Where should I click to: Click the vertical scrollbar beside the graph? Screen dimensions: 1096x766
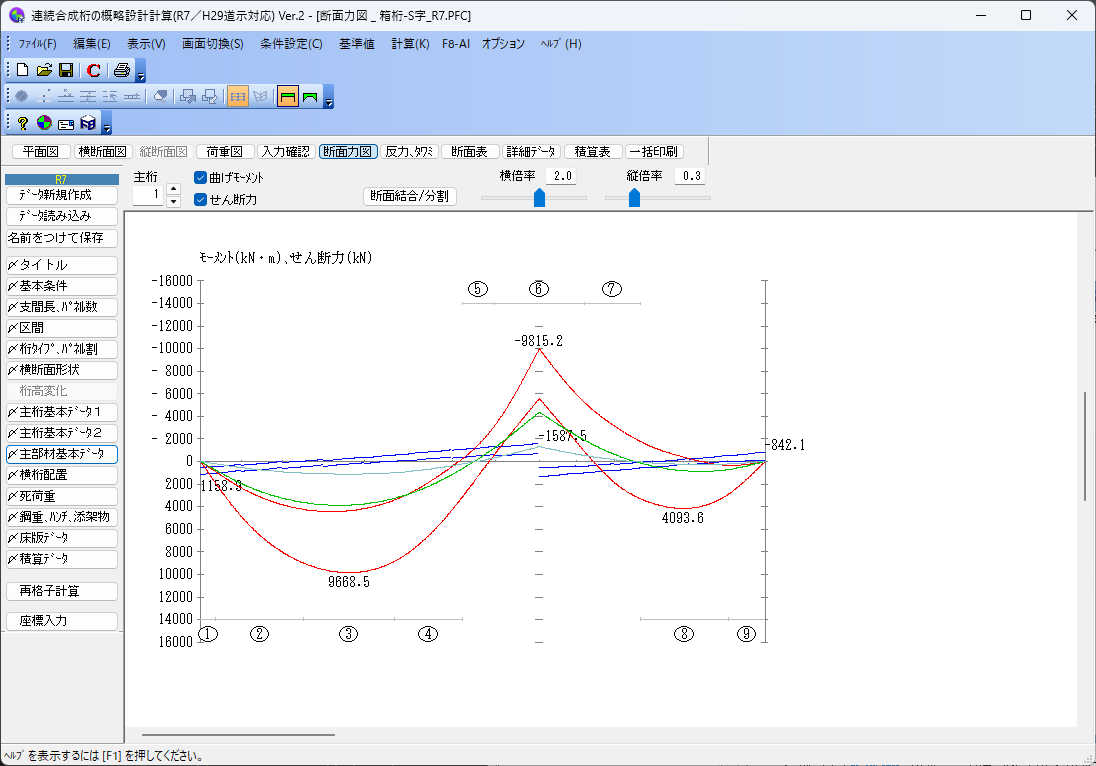pos(1086,446)
